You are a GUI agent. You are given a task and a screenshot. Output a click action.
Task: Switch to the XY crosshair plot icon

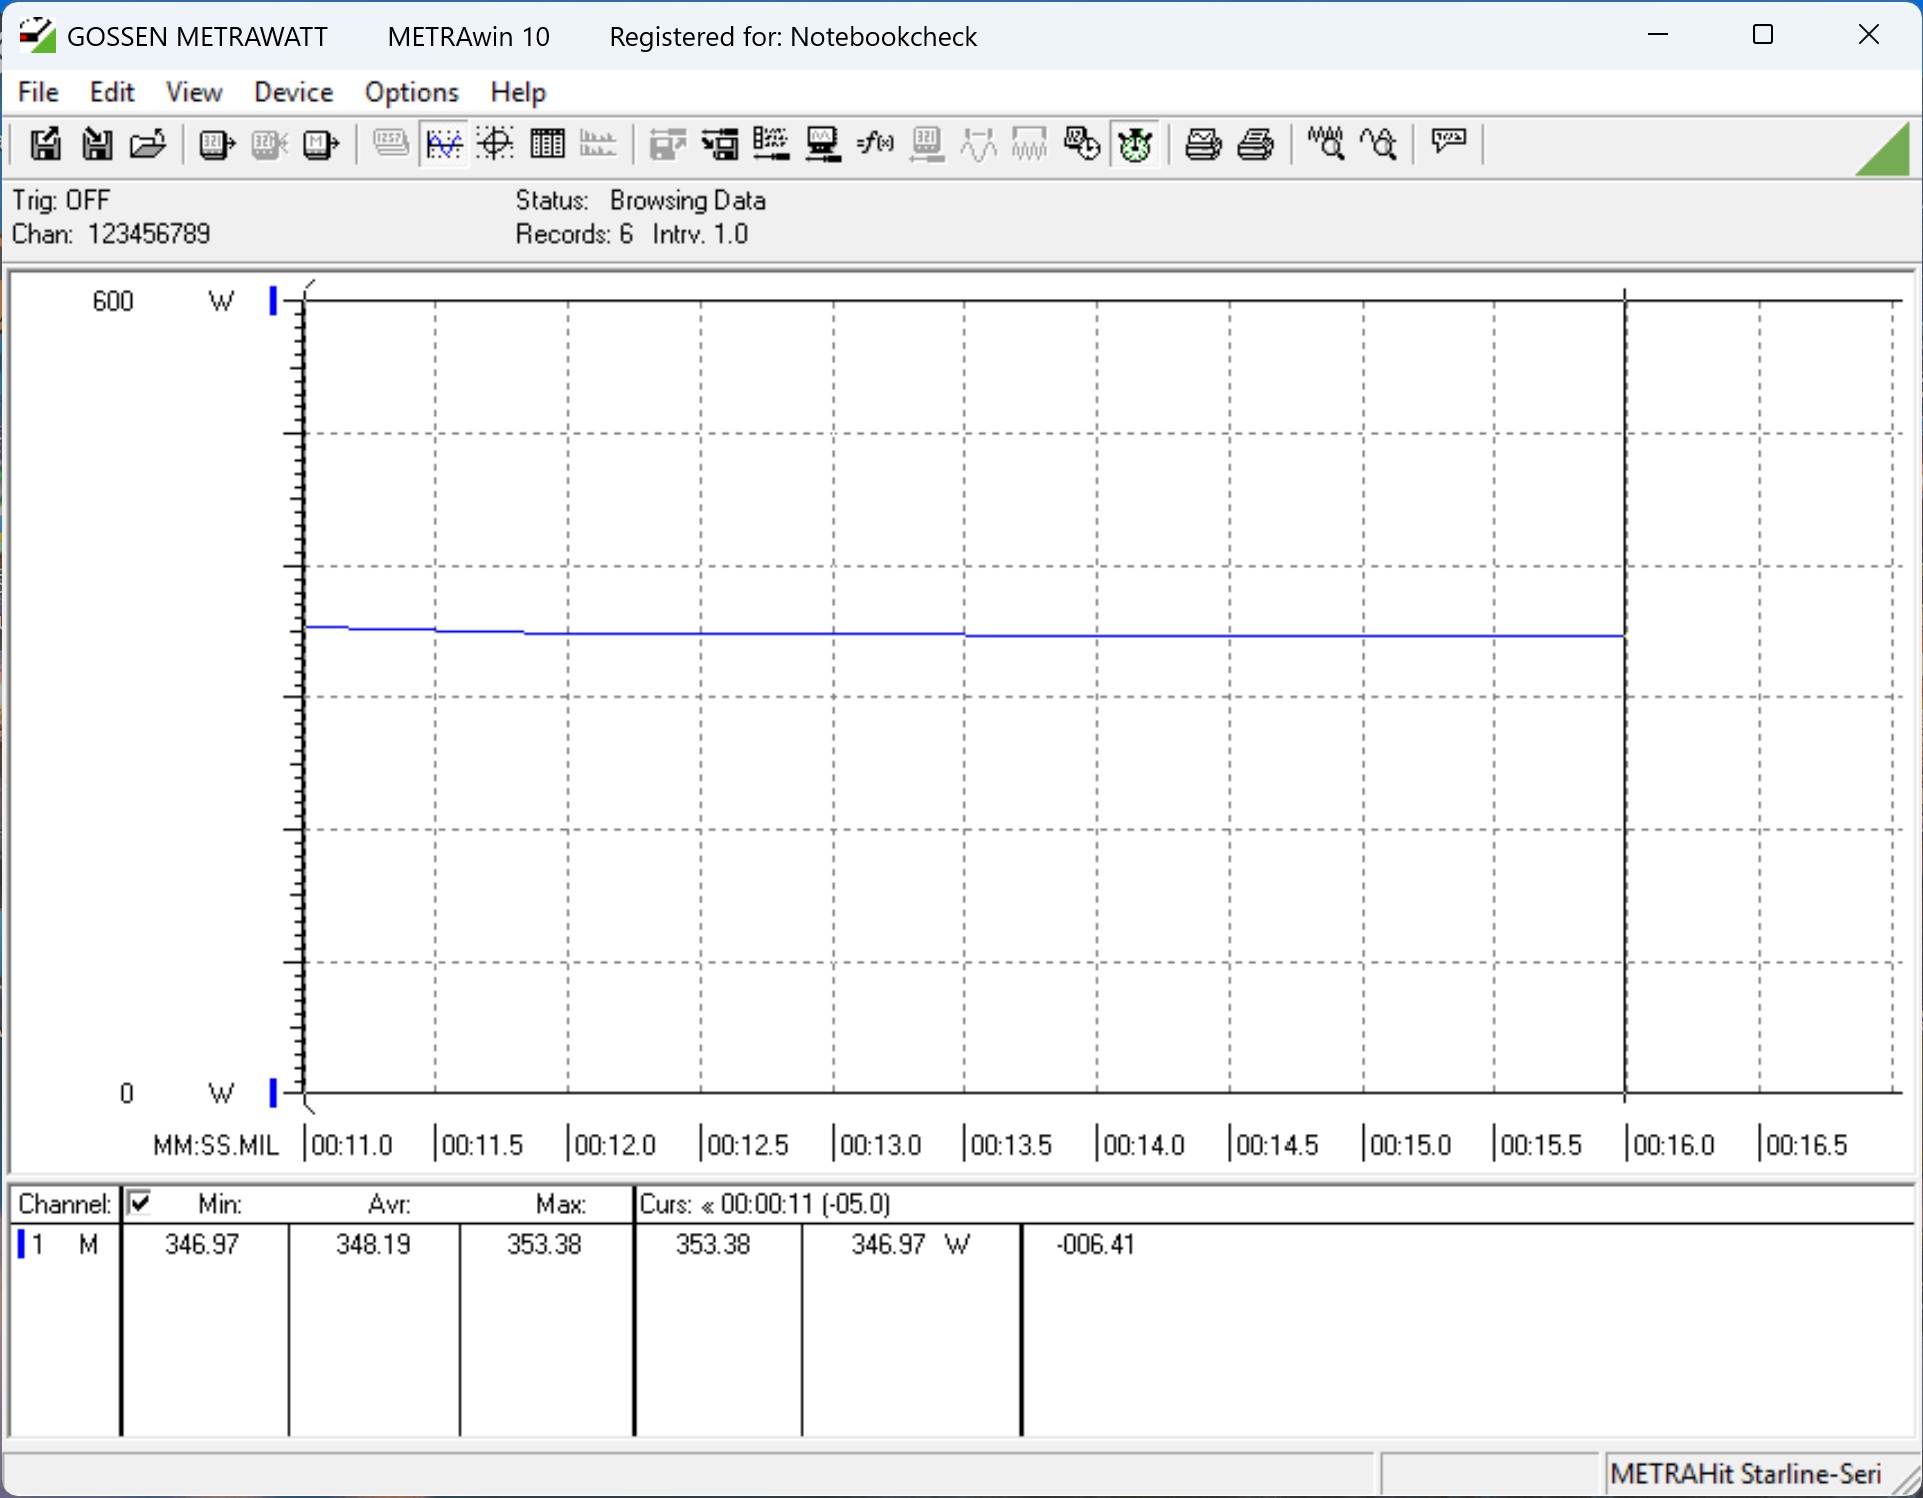tap(496, 145)
